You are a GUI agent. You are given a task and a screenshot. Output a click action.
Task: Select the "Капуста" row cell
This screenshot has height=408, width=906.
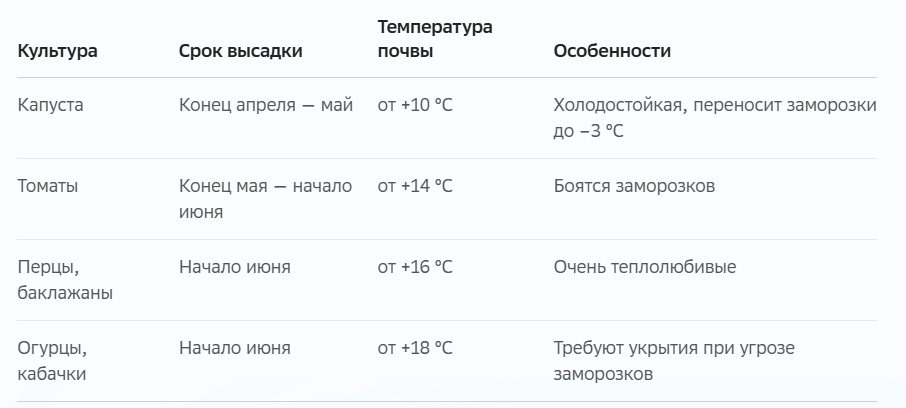click(x=50, y=105)
